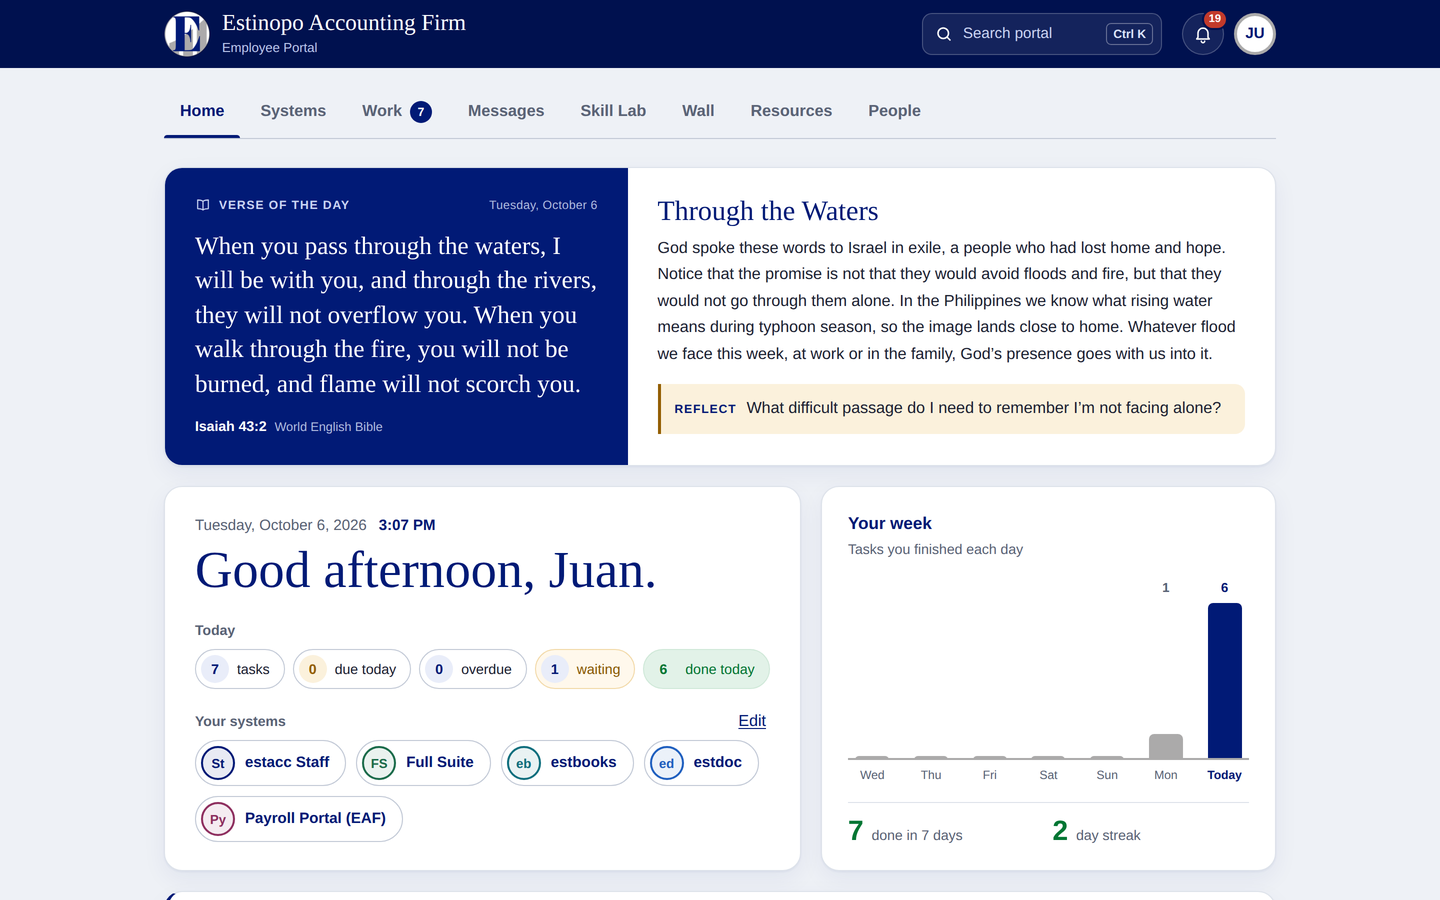Click the Py icon for Payroll Portal

[218, 819]
